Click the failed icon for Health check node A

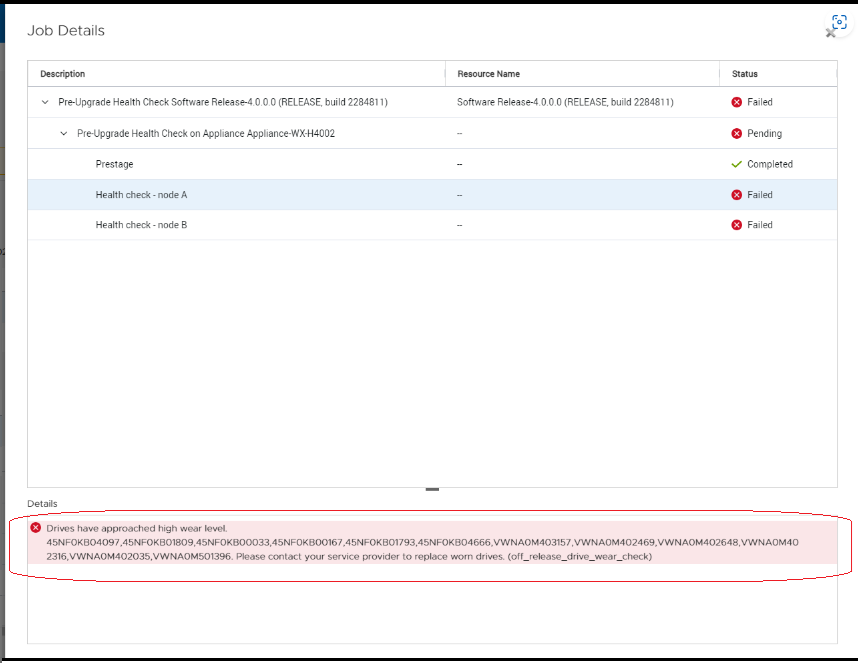tap(737, 195)
